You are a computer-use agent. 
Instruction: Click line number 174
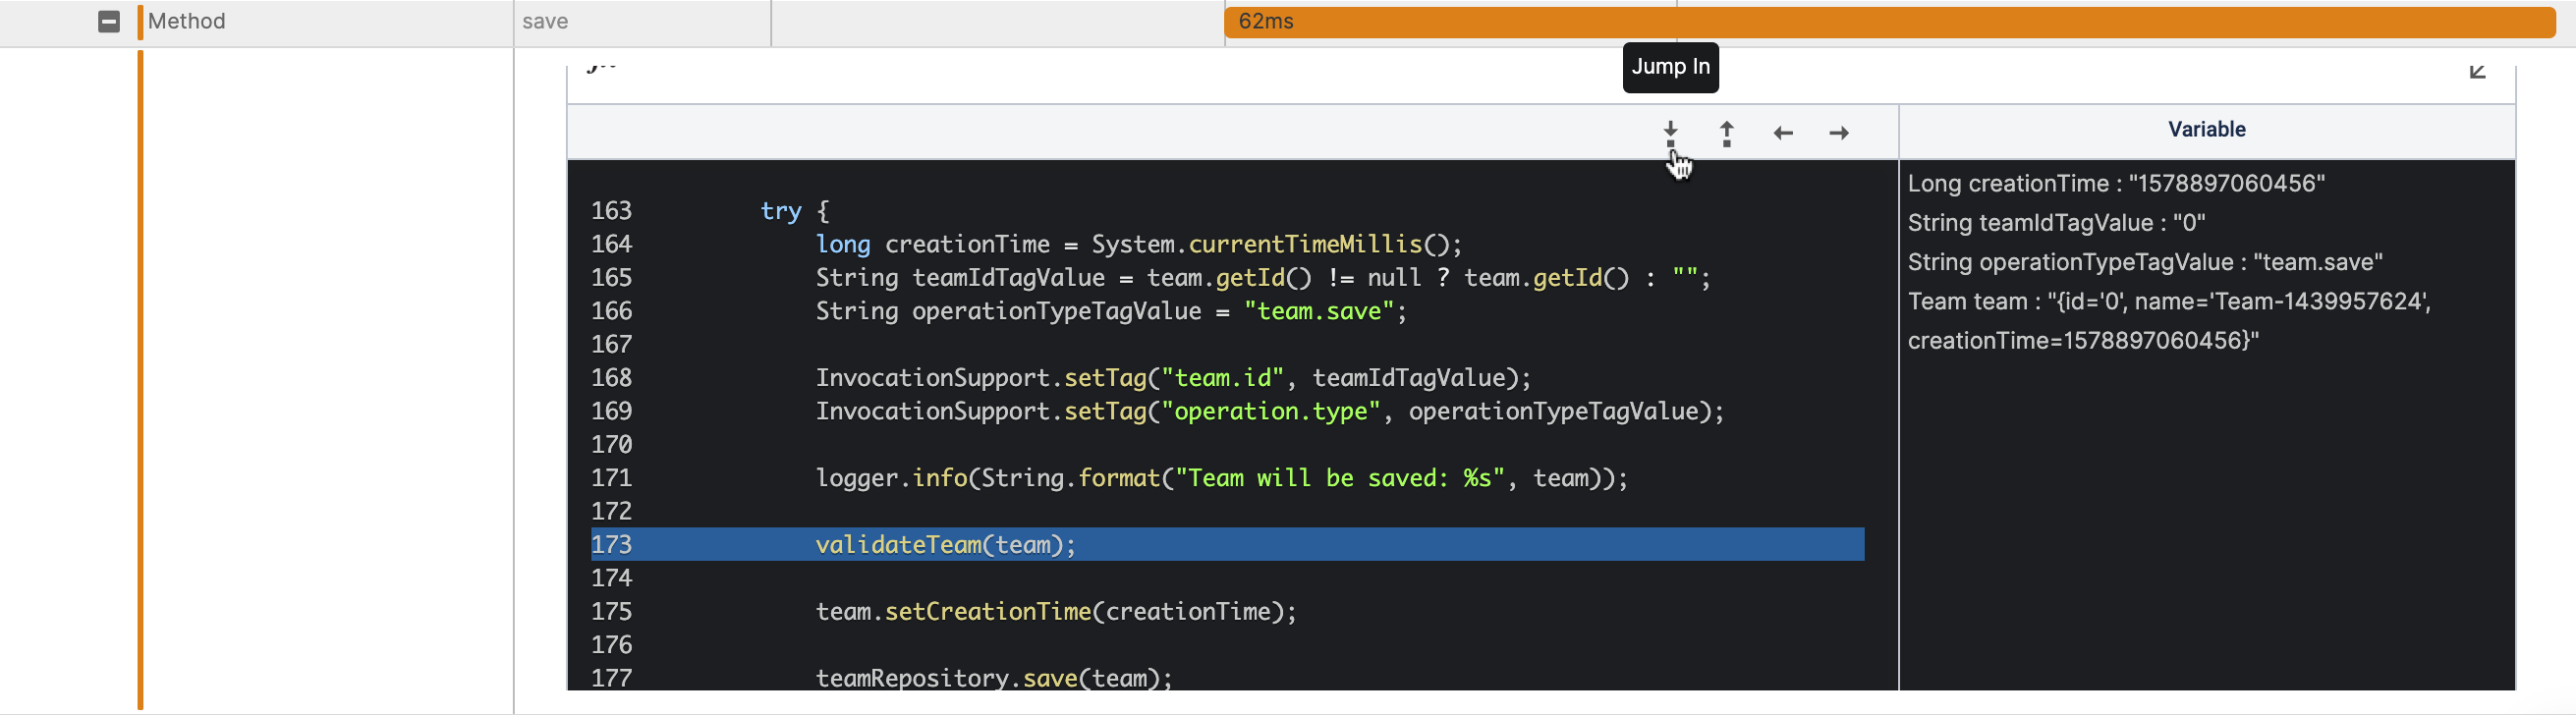click(x=611, y=578)
